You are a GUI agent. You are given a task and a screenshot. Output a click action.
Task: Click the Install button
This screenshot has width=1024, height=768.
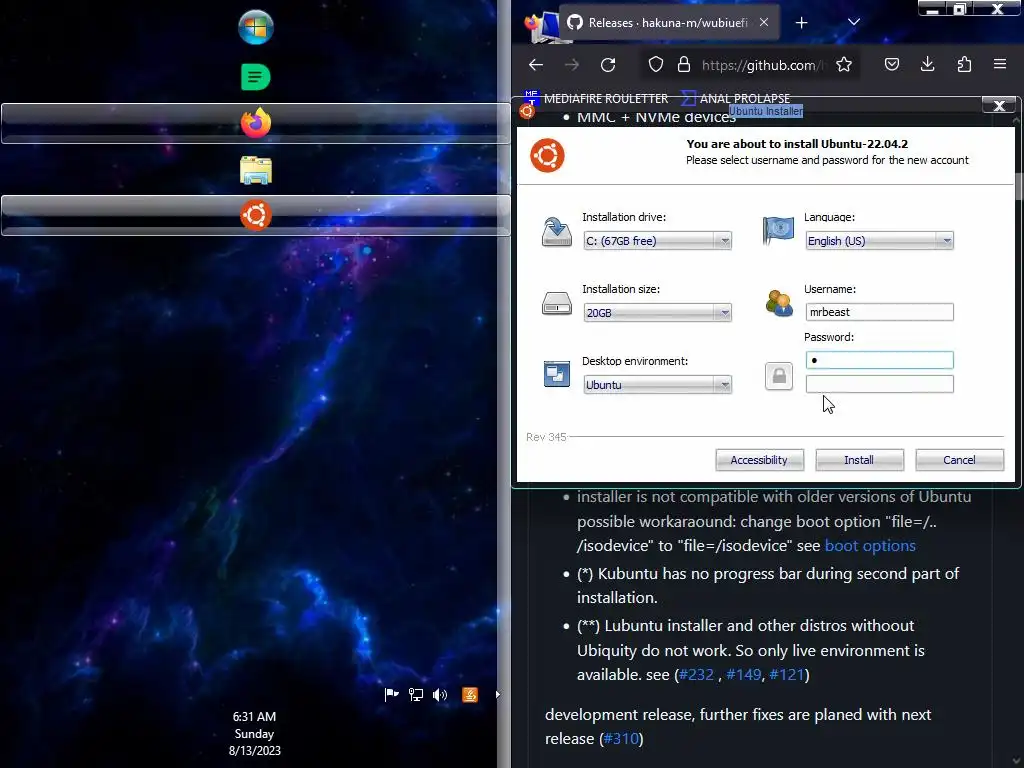pos(859,460)
